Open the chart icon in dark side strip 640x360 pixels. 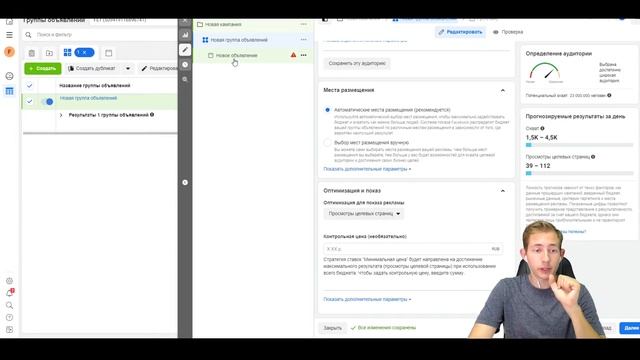click(185, 35)
